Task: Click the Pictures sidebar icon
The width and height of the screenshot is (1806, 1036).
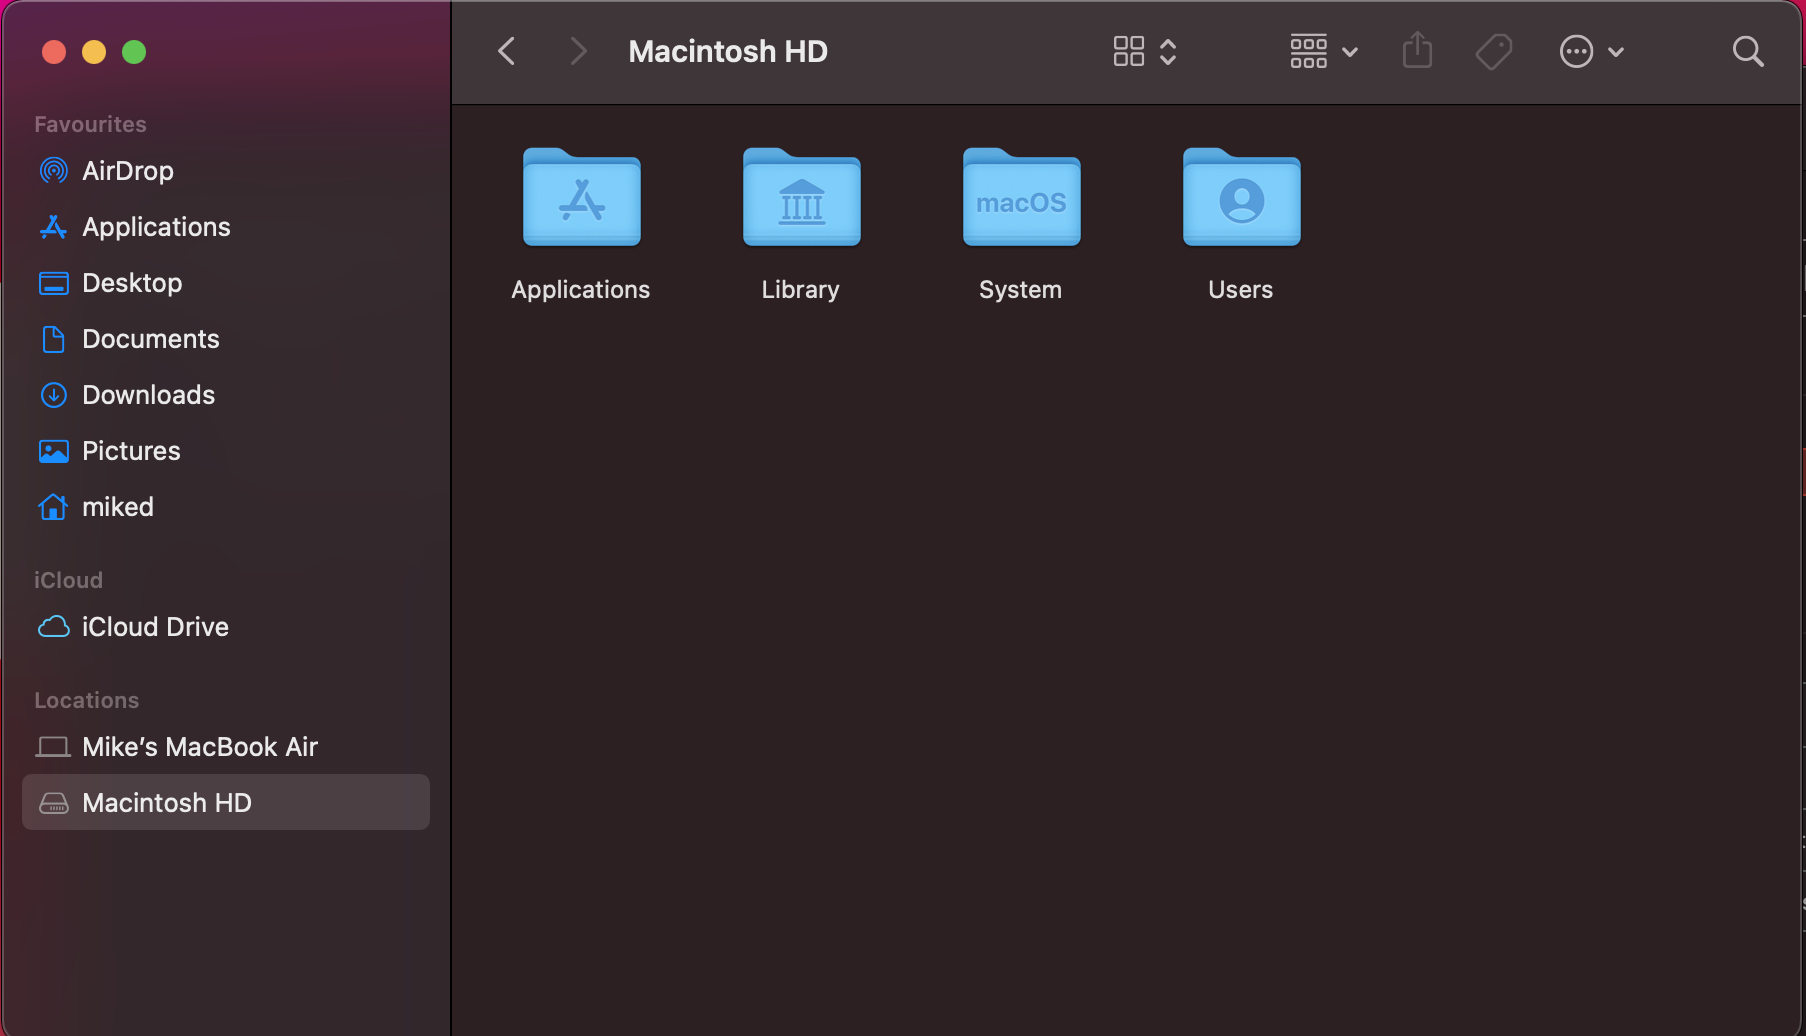Action: [54, 451]
